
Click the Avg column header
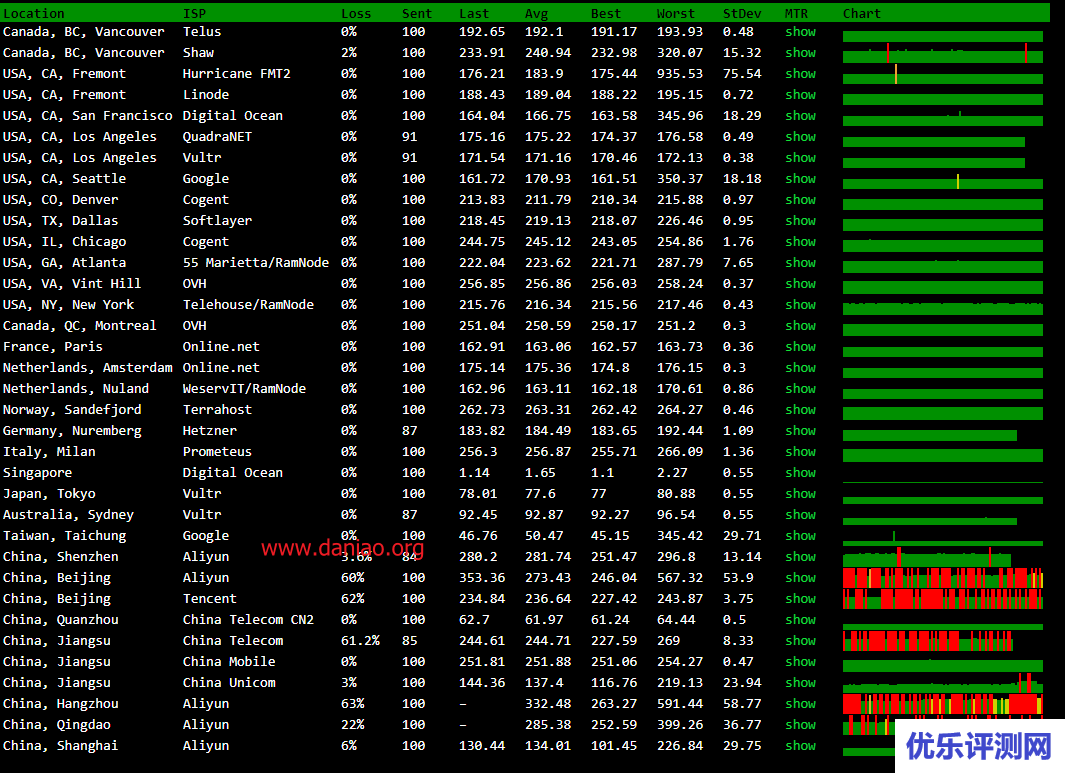tap(536, 14)
